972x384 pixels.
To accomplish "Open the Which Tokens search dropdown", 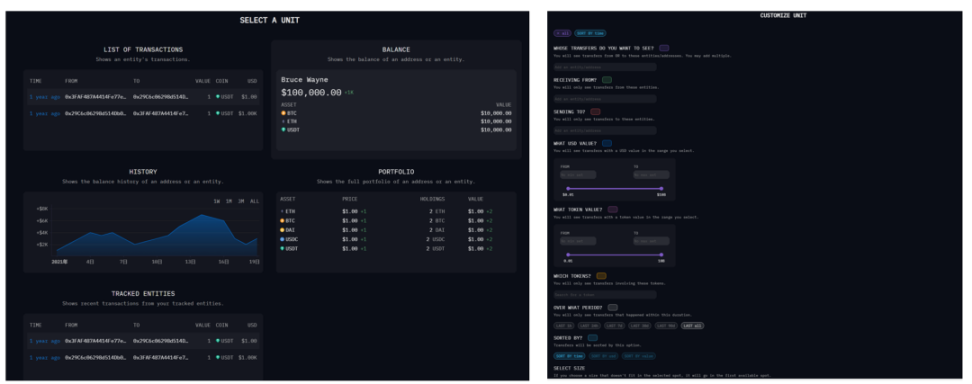I will [x=605, y=295].
